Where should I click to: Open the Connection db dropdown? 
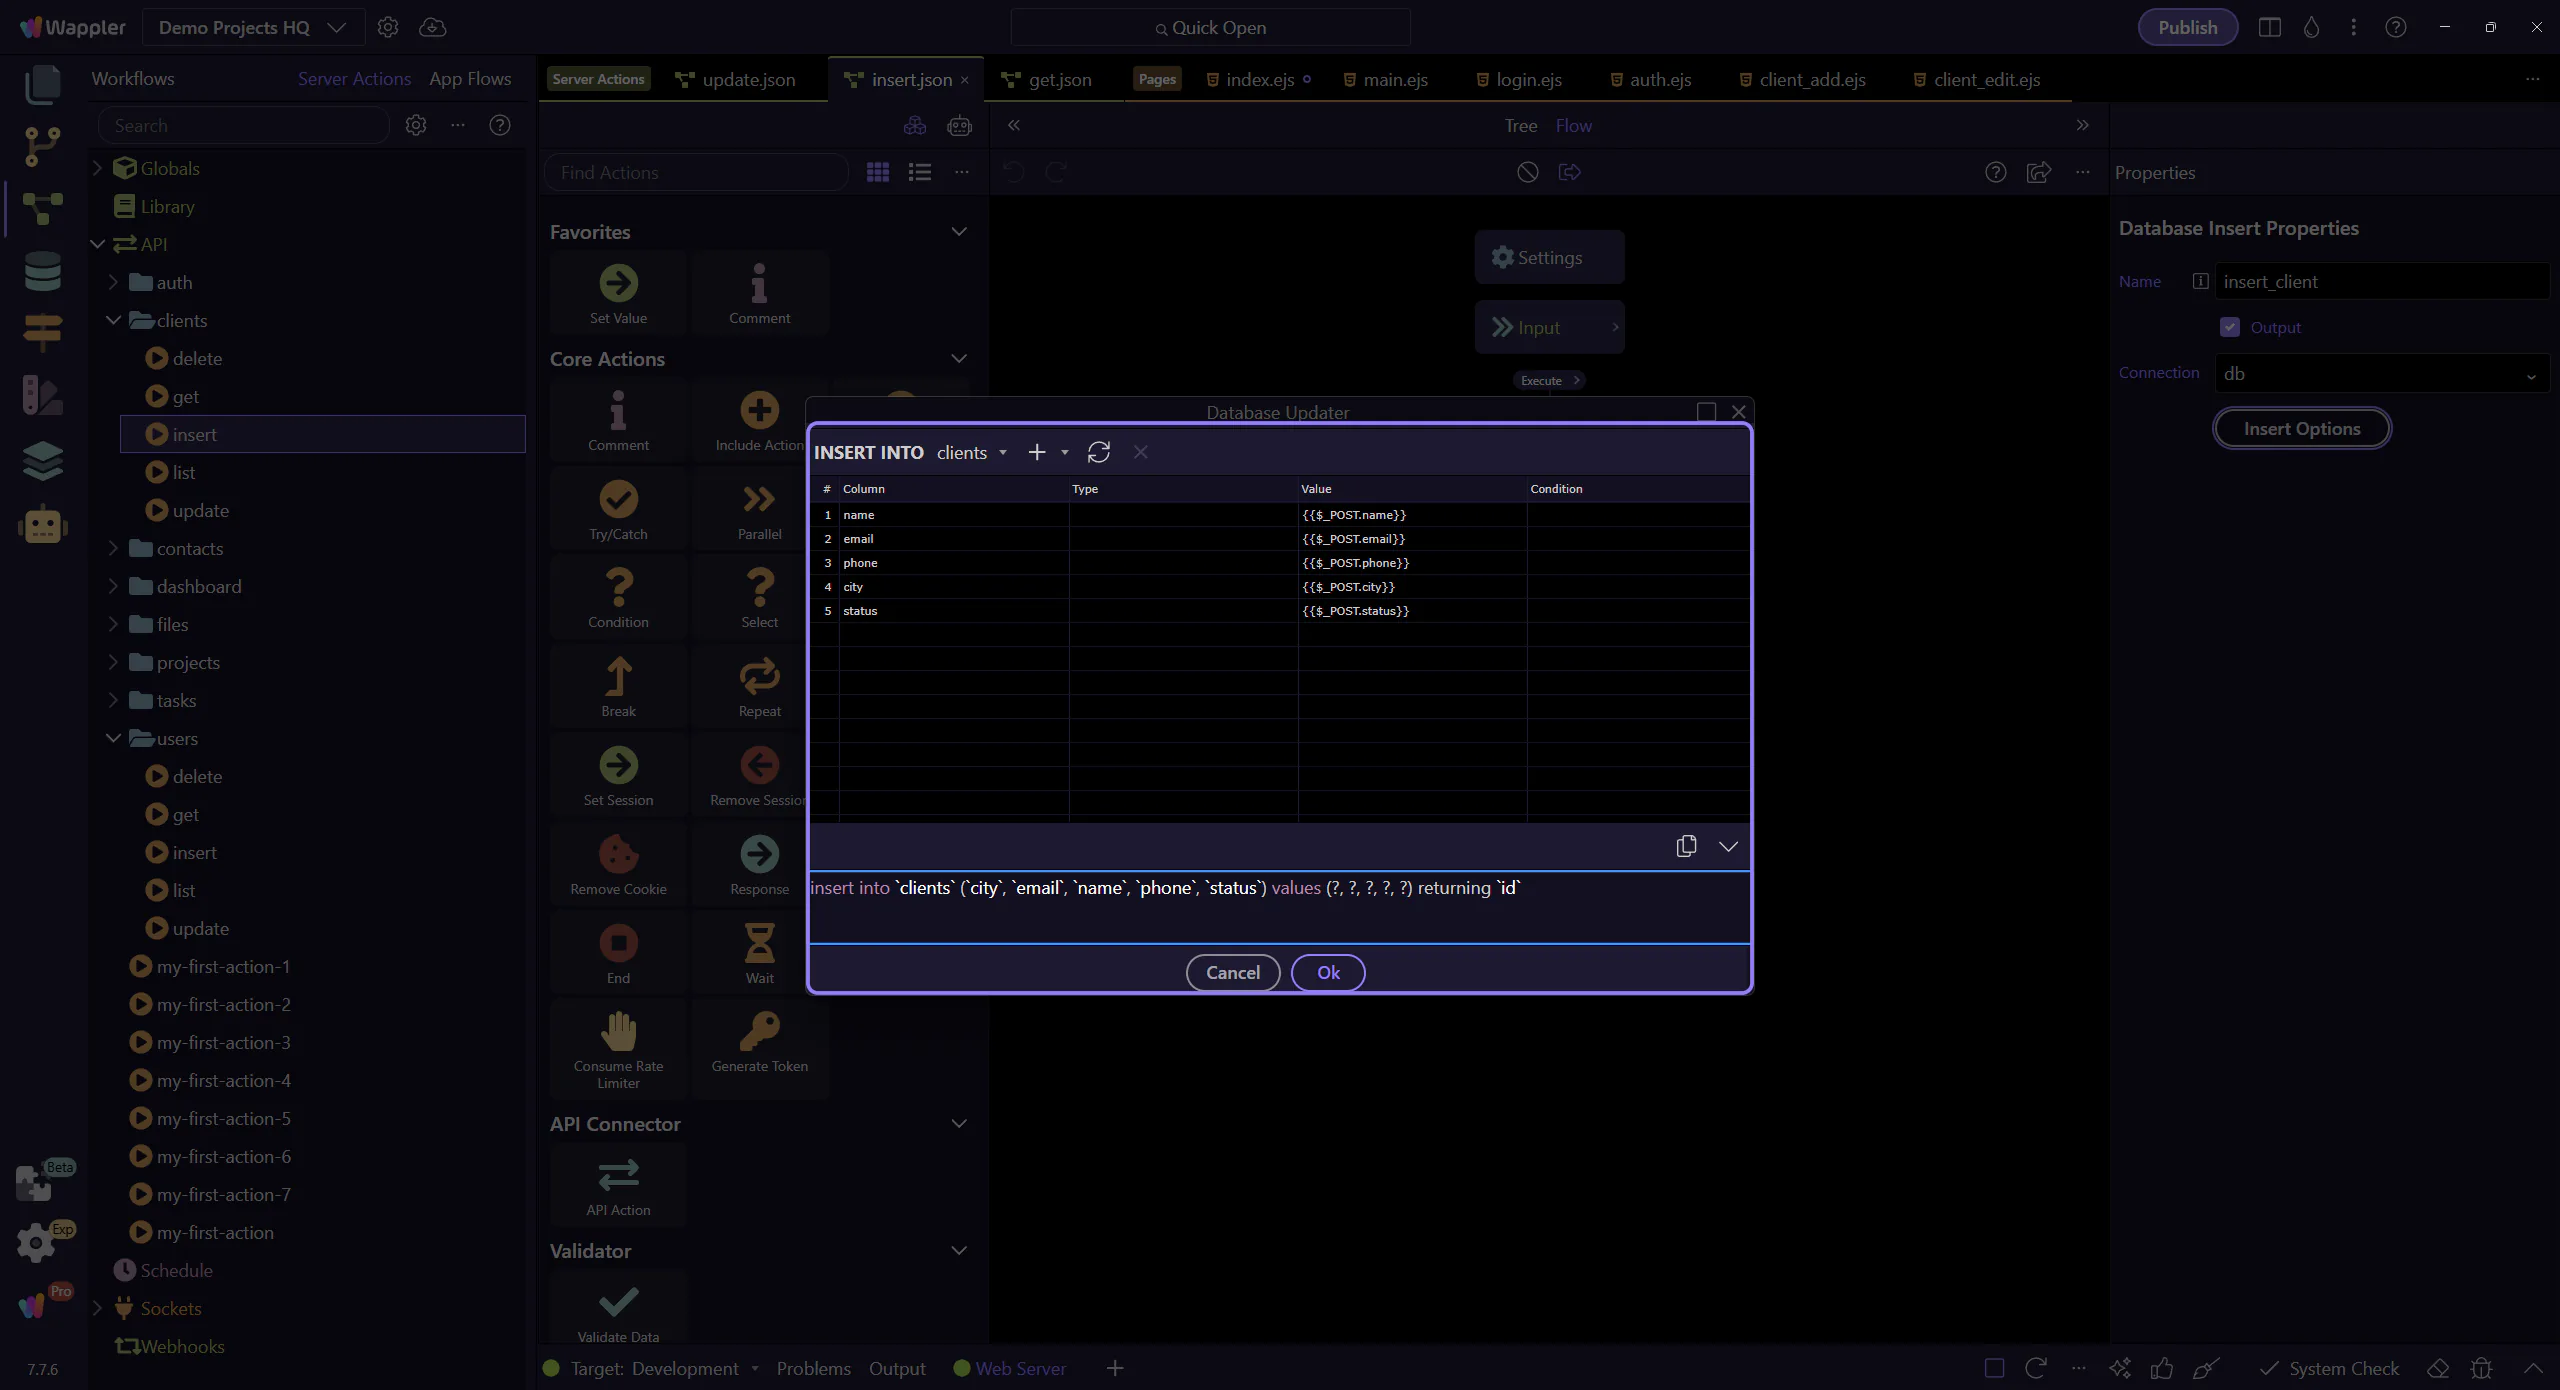[2380, 374]
